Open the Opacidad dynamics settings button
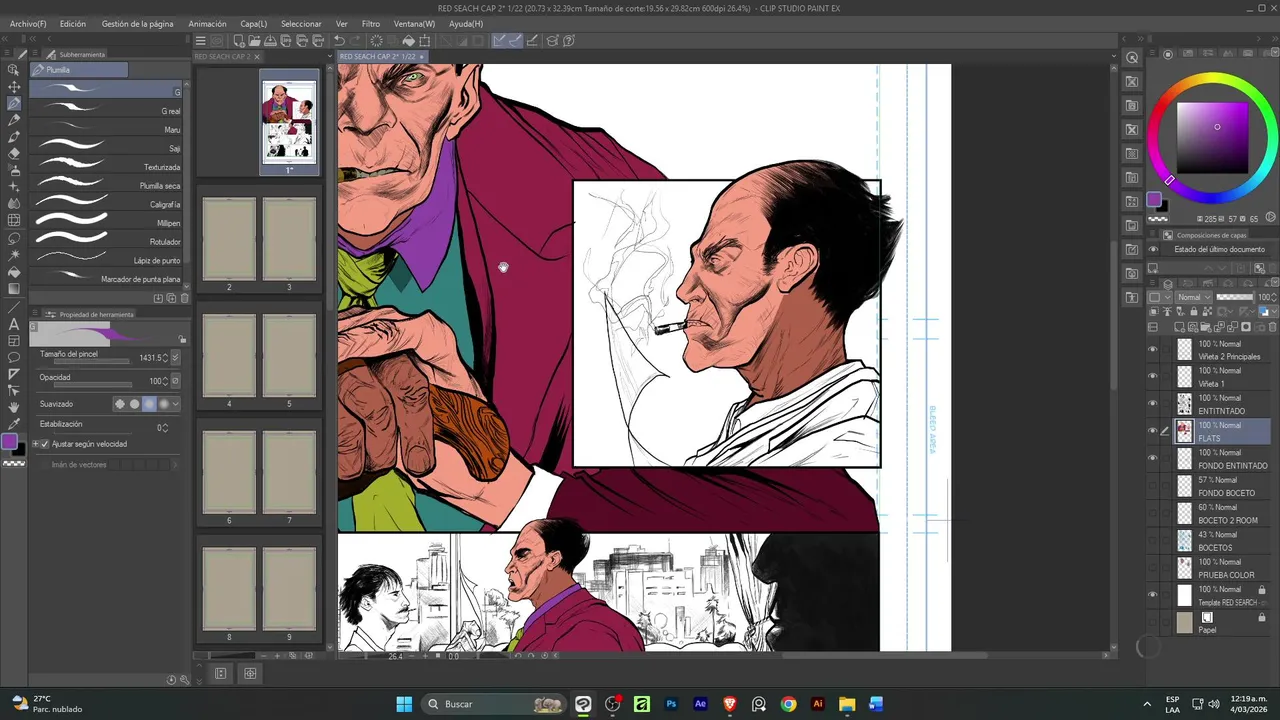Screen dimensions: 1280x720 (176, 381)
